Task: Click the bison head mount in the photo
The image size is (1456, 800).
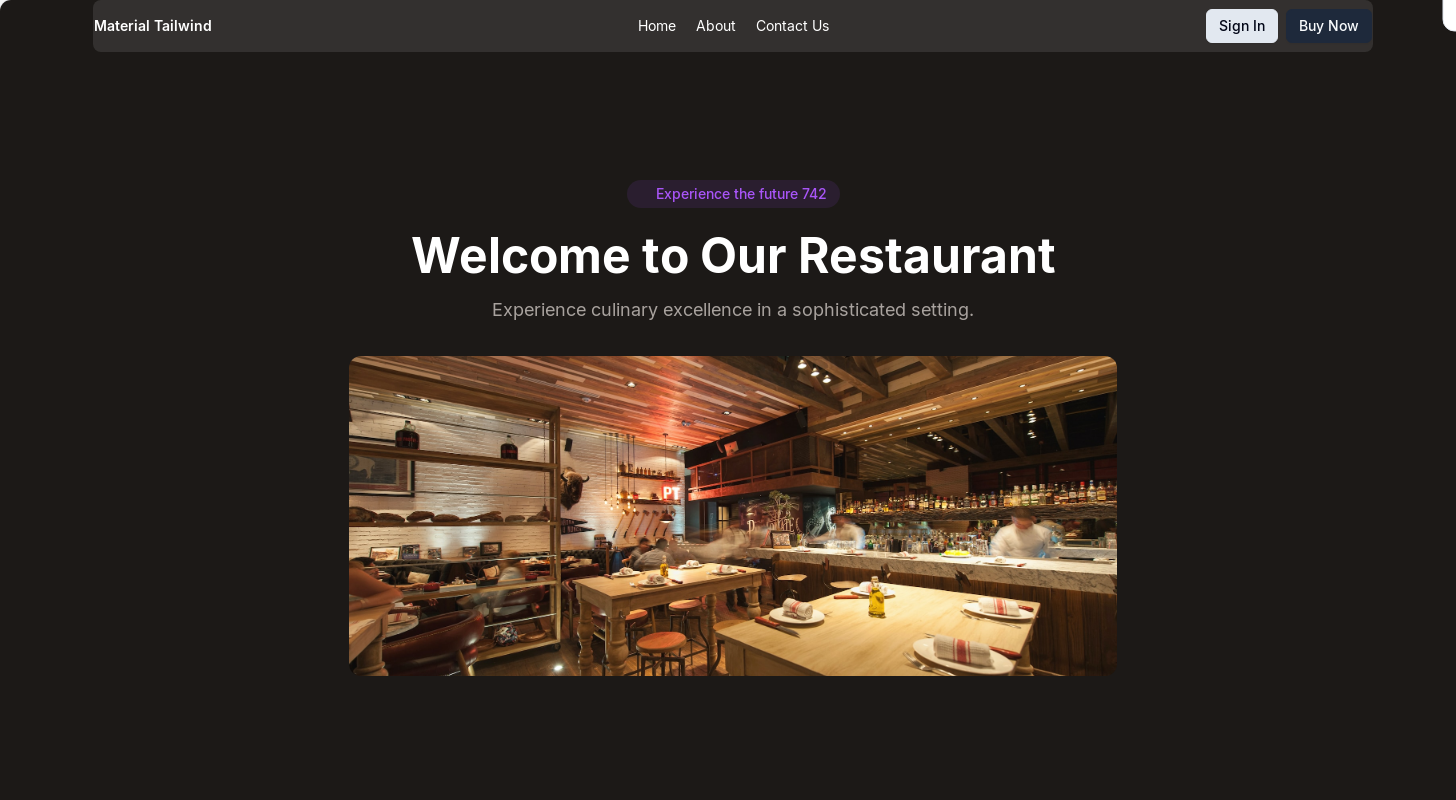Action: coord(575,490)
